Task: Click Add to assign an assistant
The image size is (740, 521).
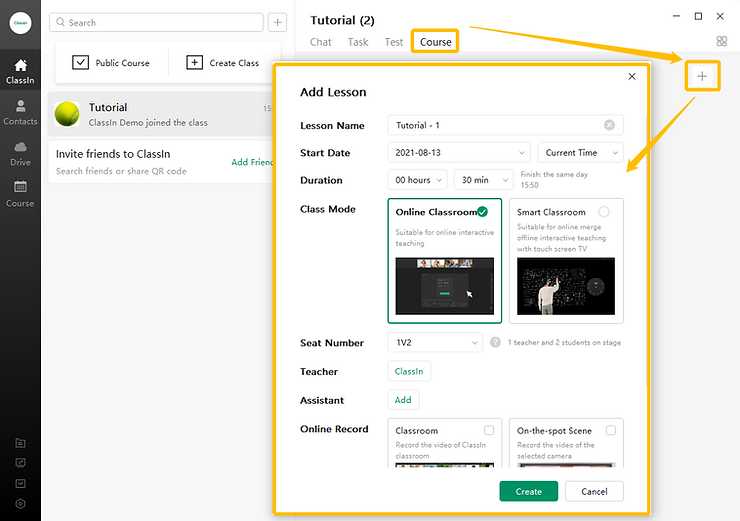Action: pyautogui.click(x=403, y=399)
